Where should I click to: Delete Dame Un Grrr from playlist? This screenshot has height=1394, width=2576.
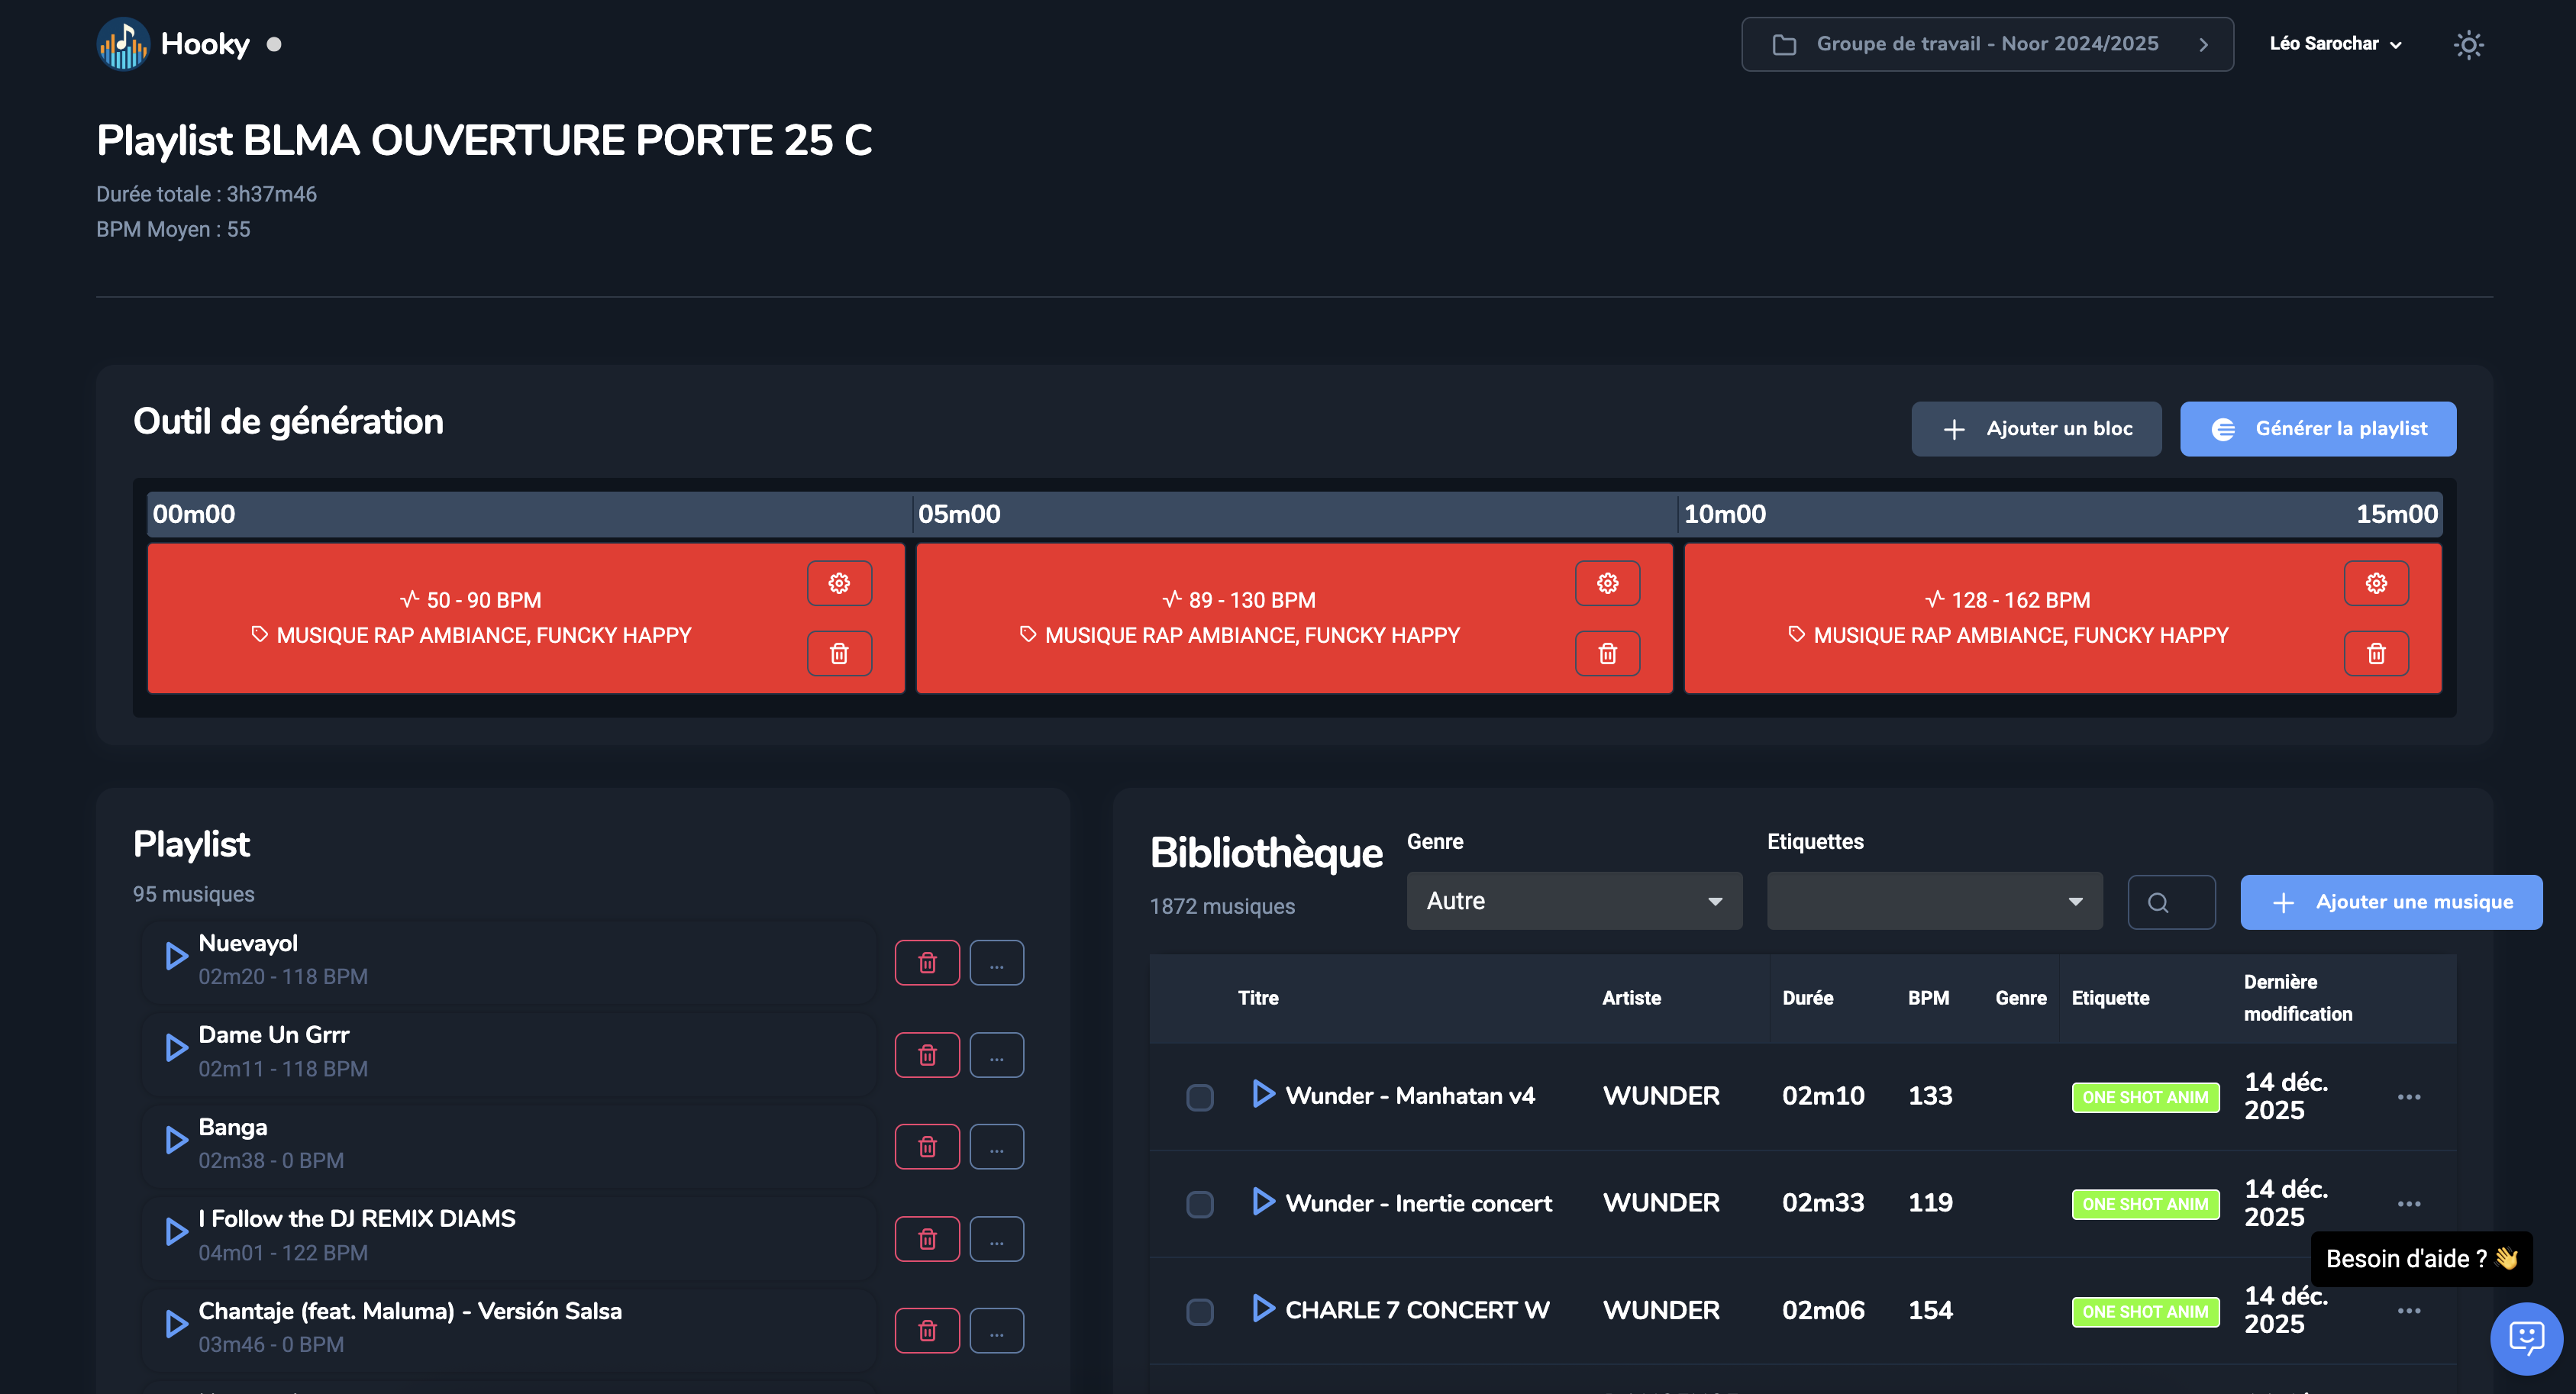[927, 1055]
